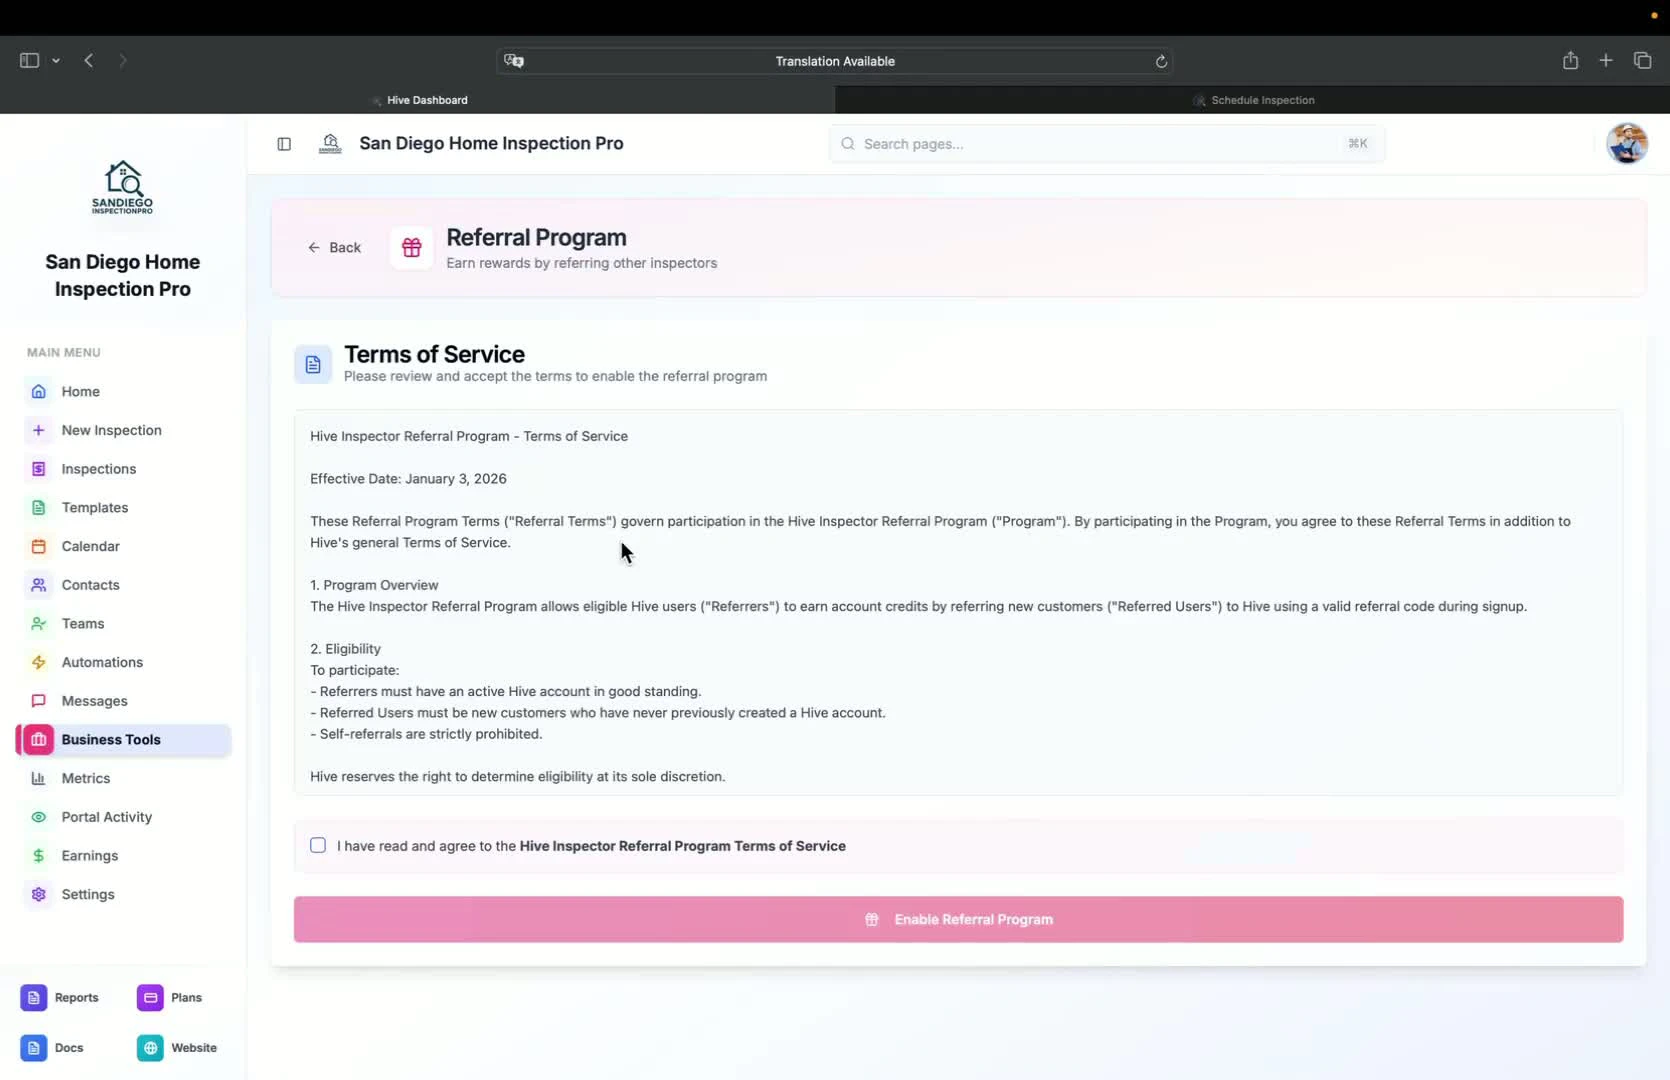Click the Back button

tap(334, 247)
